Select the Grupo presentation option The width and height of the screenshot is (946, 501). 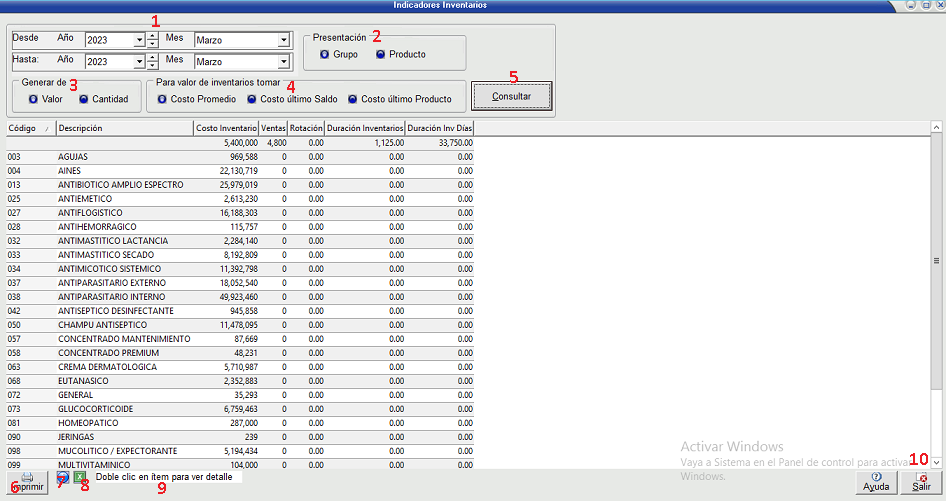[x=325, y=55]
